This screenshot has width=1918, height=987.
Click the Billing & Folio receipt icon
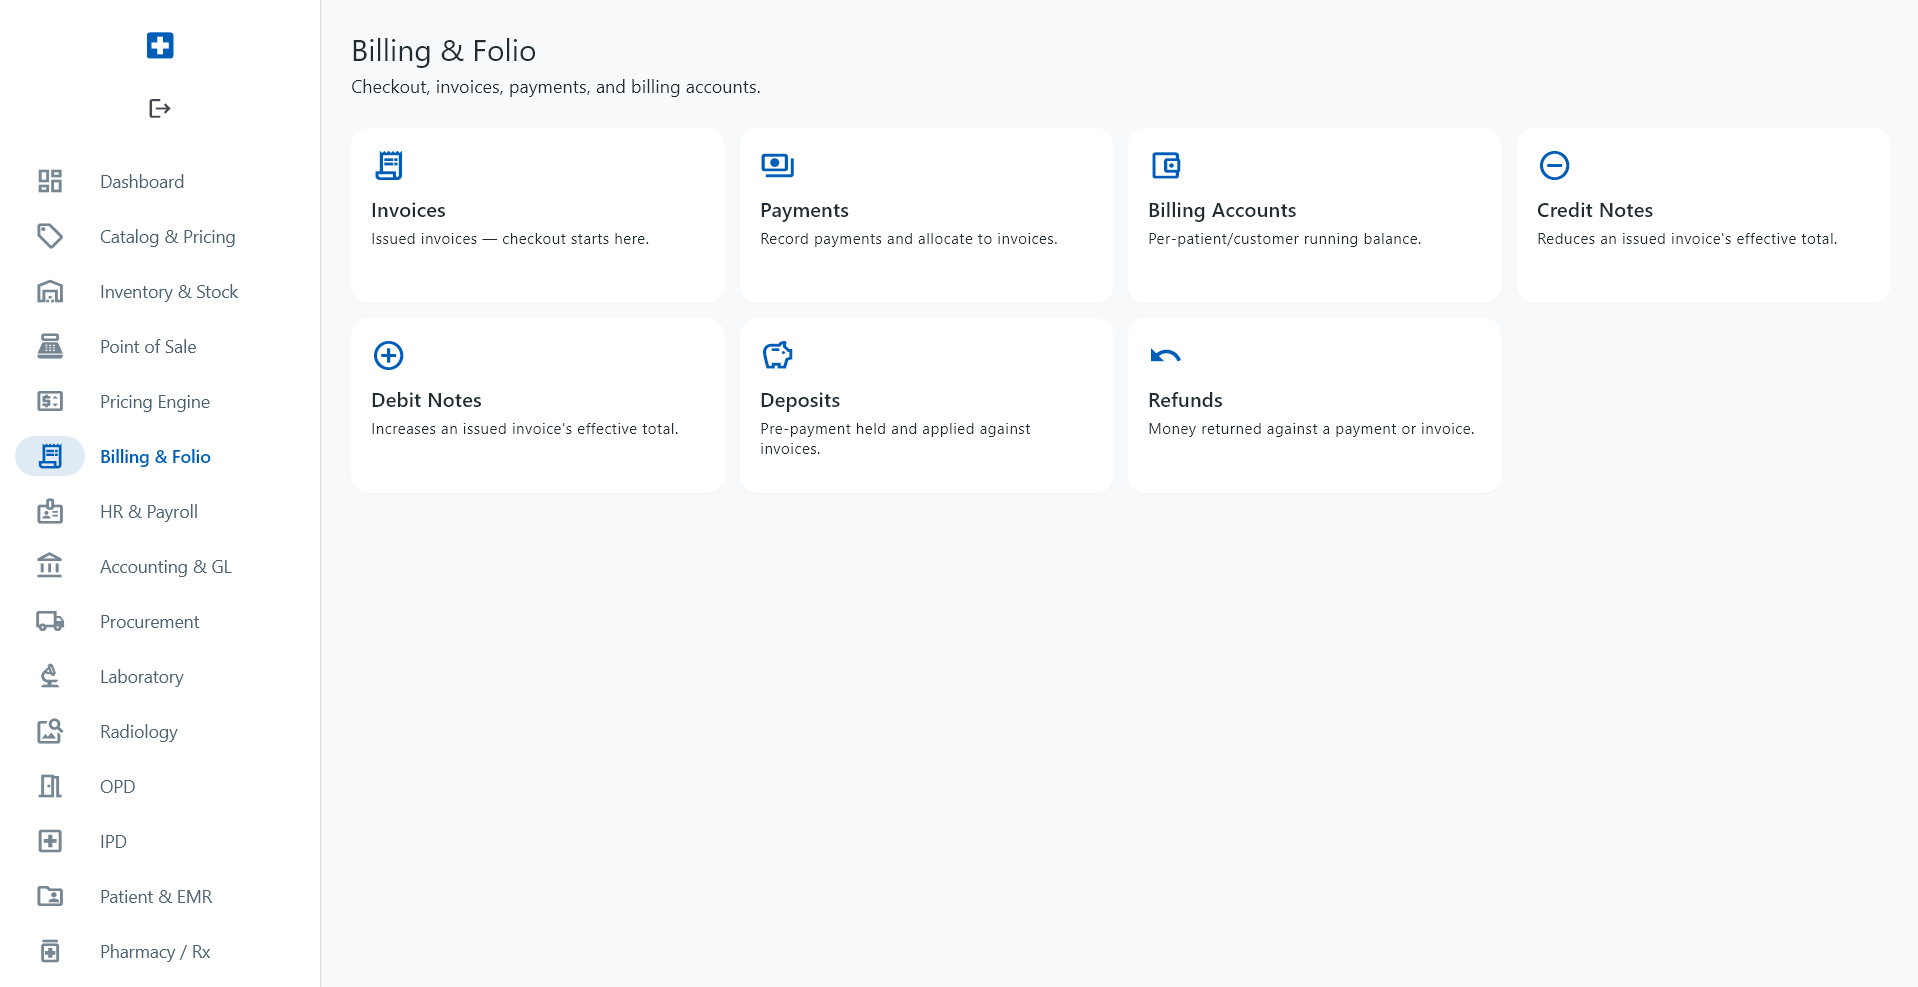pos(50,456)
